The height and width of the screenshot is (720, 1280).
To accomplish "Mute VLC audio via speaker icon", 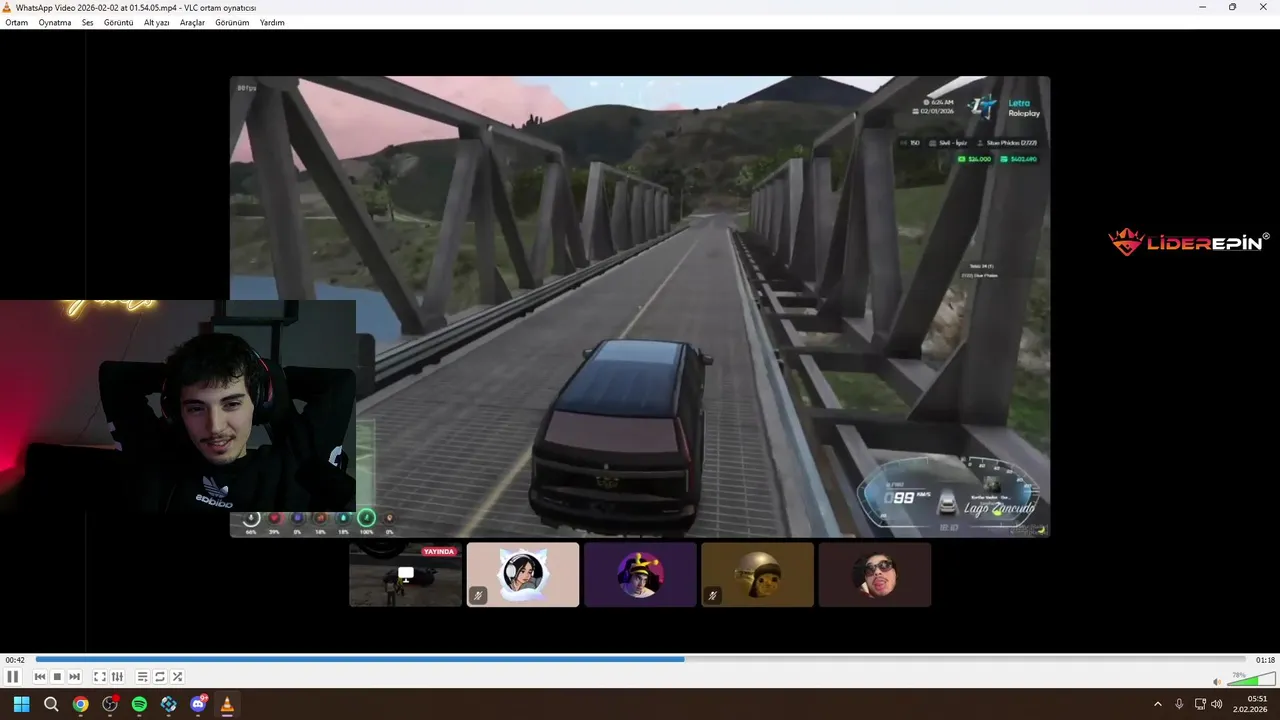I will [1217, 682].
